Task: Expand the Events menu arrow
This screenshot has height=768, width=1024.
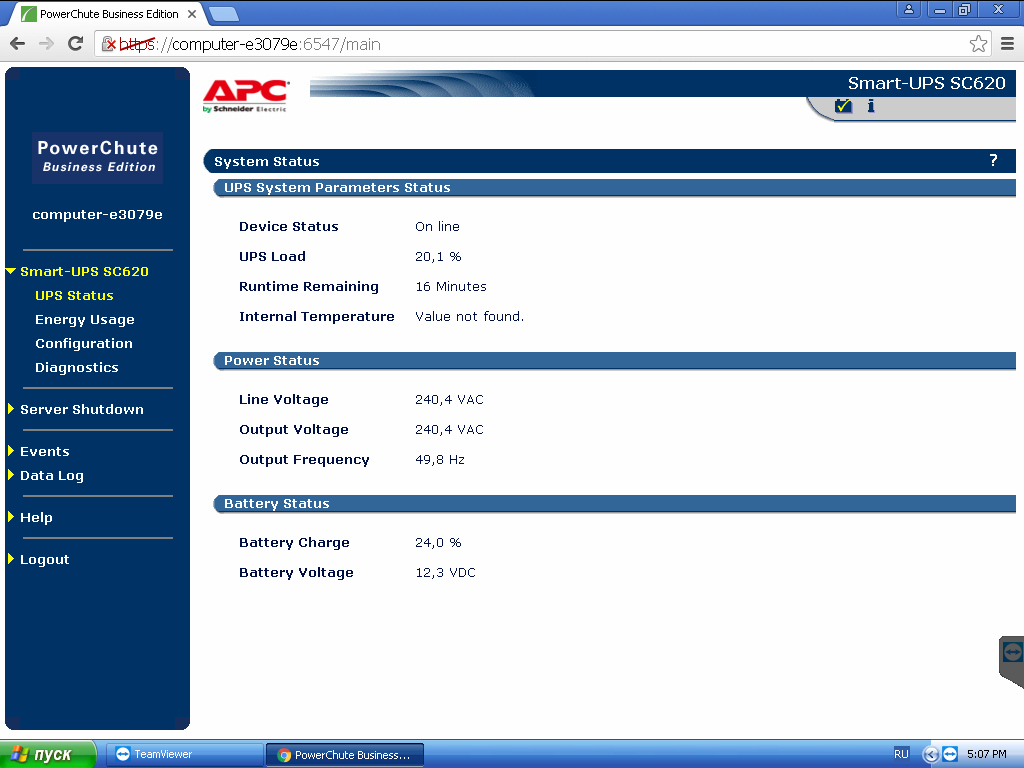Action: click(10, 451)
